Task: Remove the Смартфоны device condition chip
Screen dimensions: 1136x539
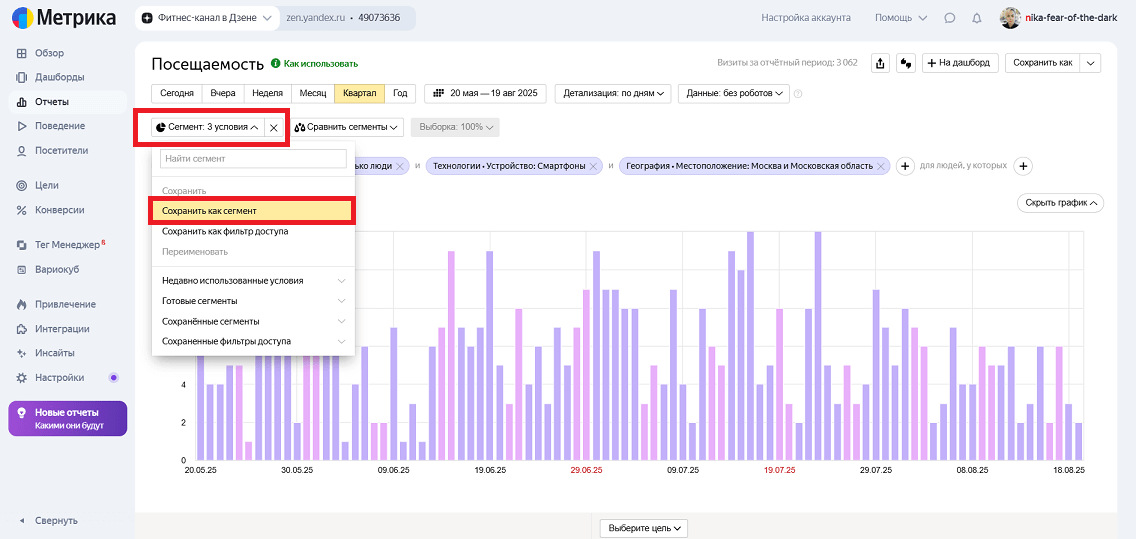Action: tap(594, 166)
